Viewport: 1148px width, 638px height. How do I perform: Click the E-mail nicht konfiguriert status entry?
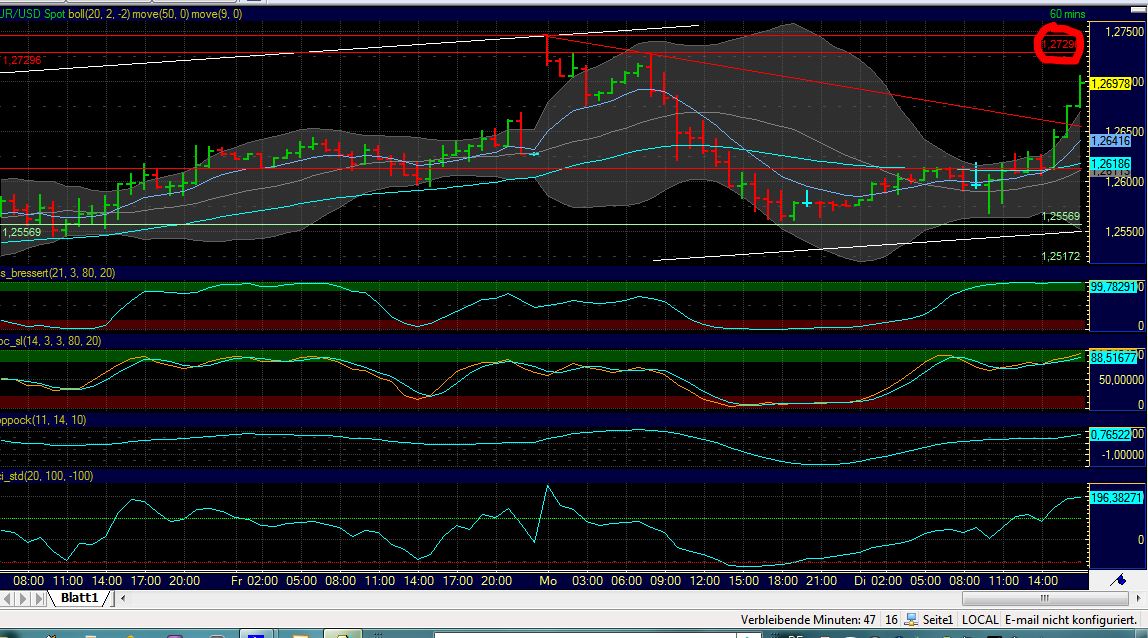click(x=1068, y=619)
